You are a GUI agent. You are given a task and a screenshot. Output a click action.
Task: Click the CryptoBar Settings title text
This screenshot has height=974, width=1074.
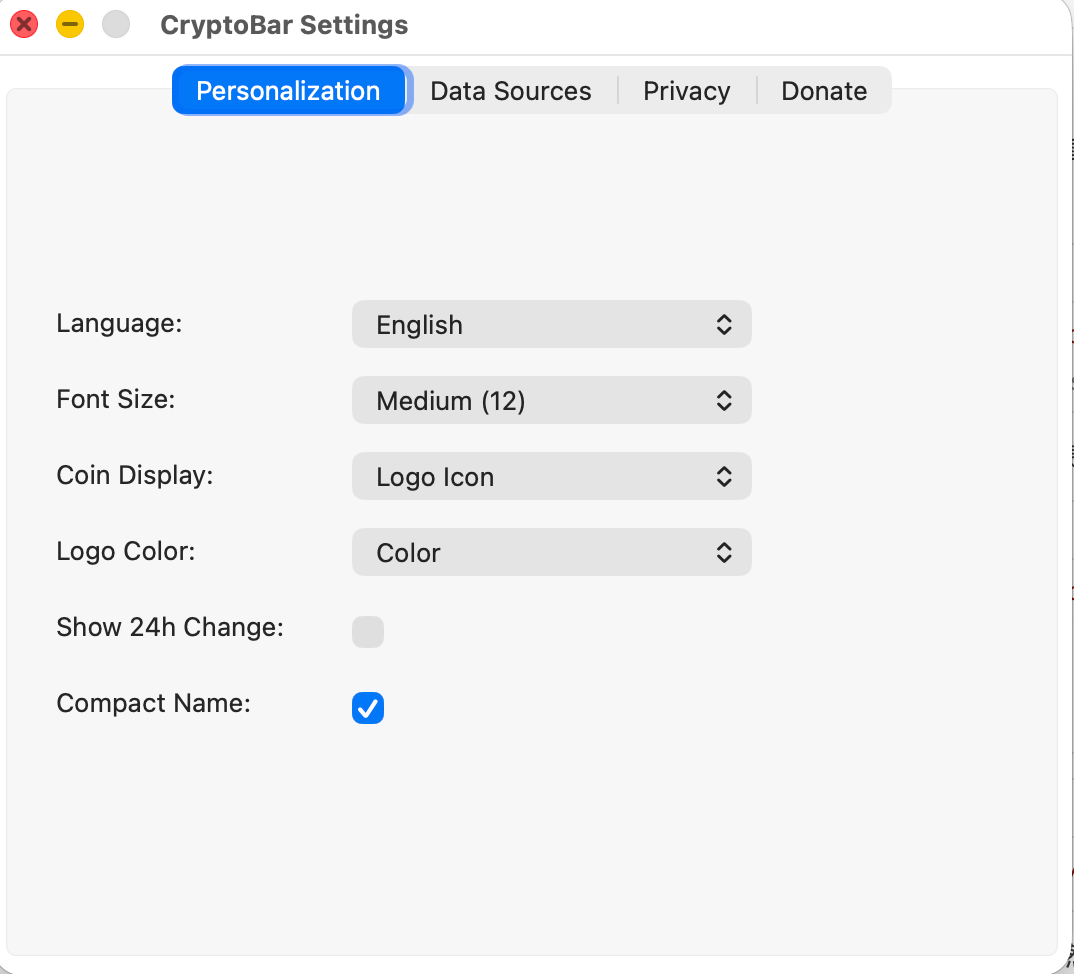[x=284, y=24]
